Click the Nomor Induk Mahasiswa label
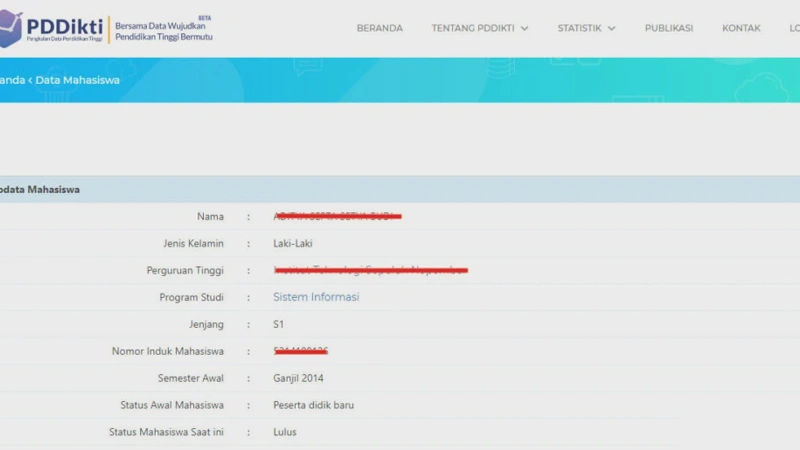800x450 pixels. [x=168, y=351]
